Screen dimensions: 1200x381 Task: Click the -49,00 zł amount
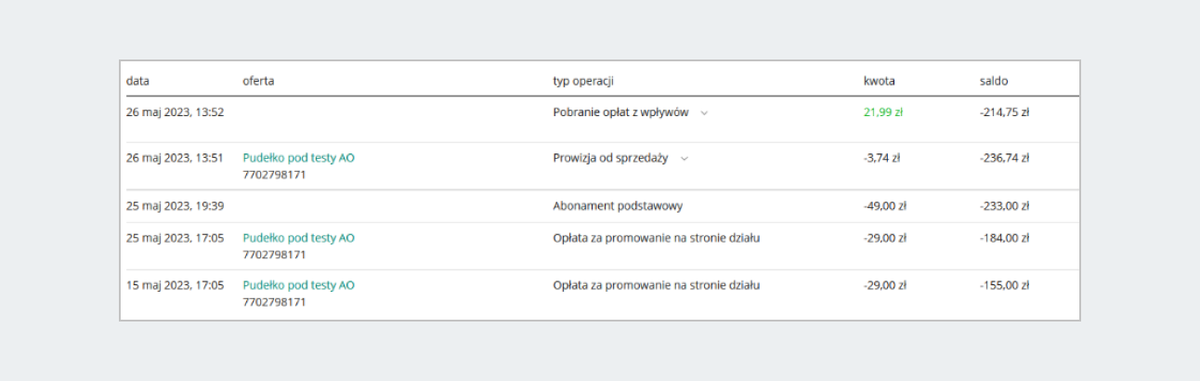tap(885, 206)
